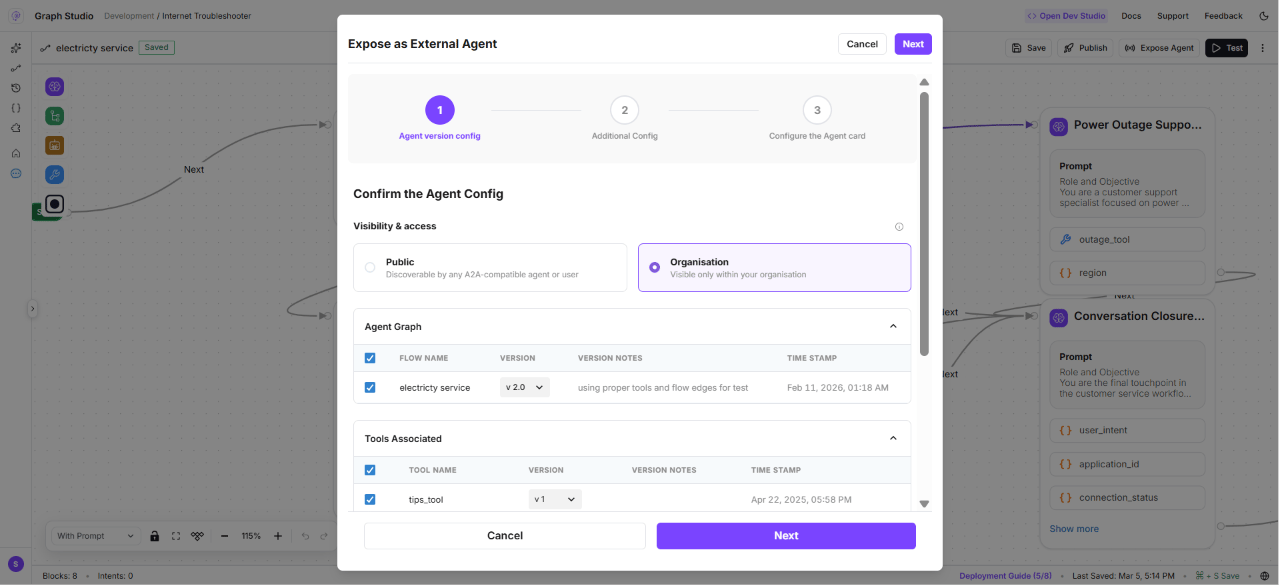This screenshot has height=585, width=1279.
Task: Click the region variable in Power Outage card
Action: [x=1127, y=273]
